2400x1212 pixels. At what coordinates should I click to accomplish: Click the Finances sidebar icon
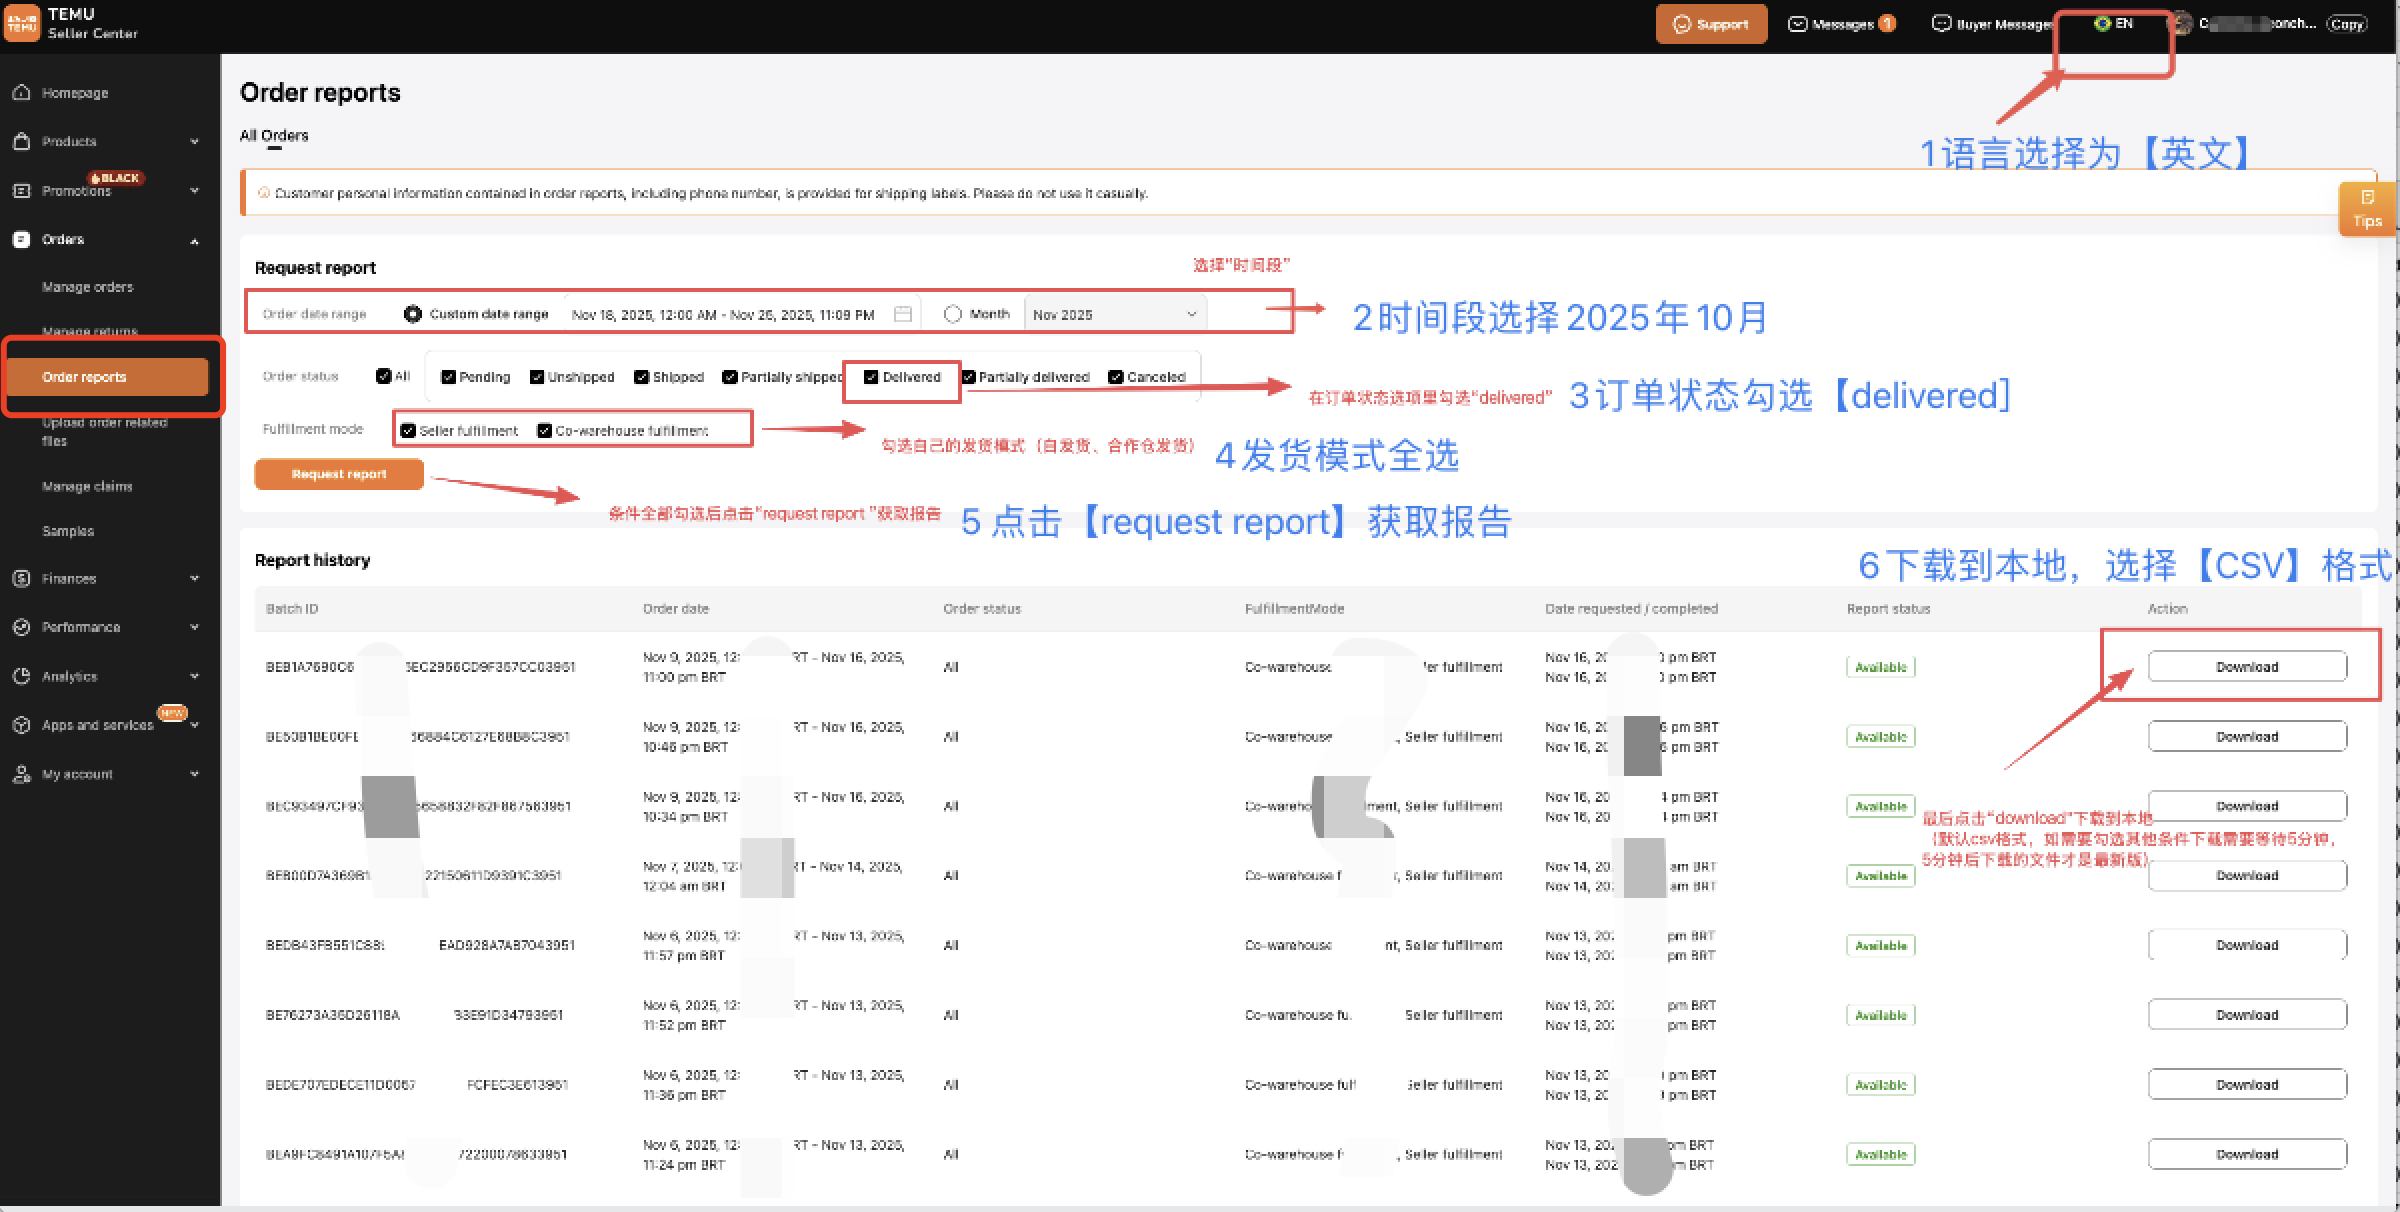tap(21, 578)
